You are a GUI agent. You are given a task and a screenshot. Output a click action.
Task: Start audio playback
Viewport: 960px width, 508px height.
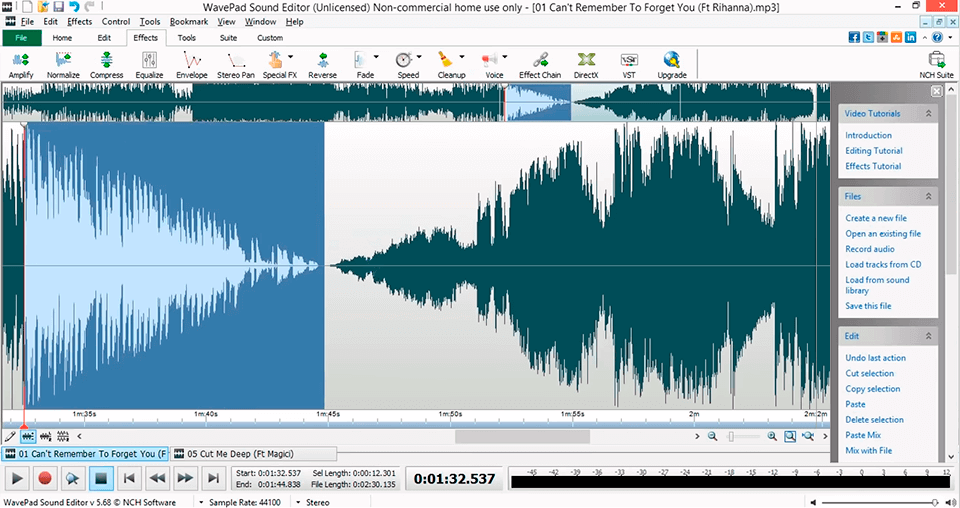(17, 479)
